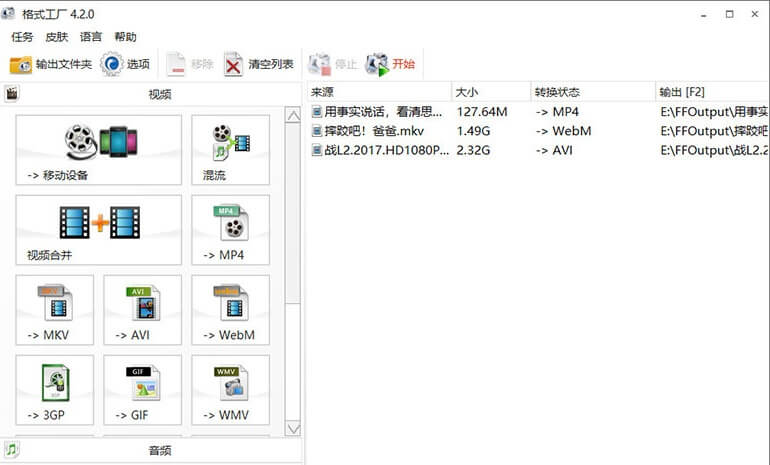This screenshot has height=465, width=770.
Task: Select the 用事实说话 task row
Action: 539,112
